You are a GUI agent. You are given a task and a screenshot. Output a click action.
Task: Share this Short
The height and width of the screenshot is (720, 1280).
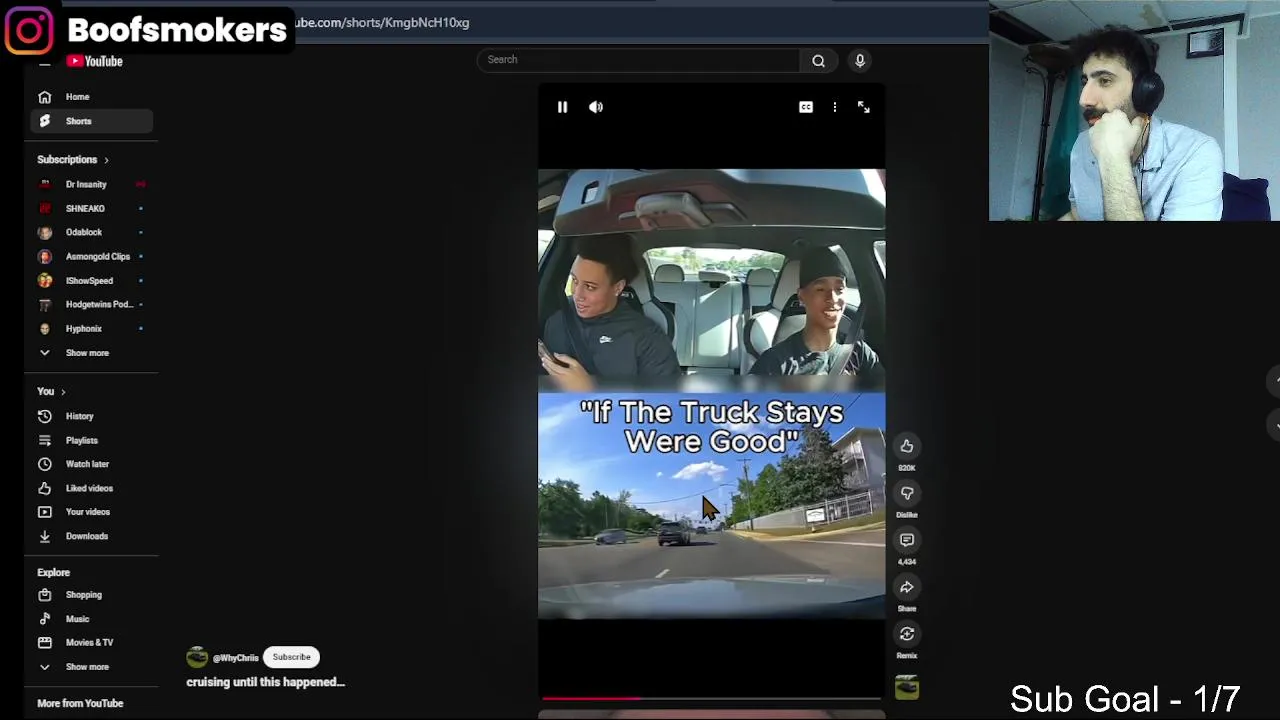coord(907,587)
